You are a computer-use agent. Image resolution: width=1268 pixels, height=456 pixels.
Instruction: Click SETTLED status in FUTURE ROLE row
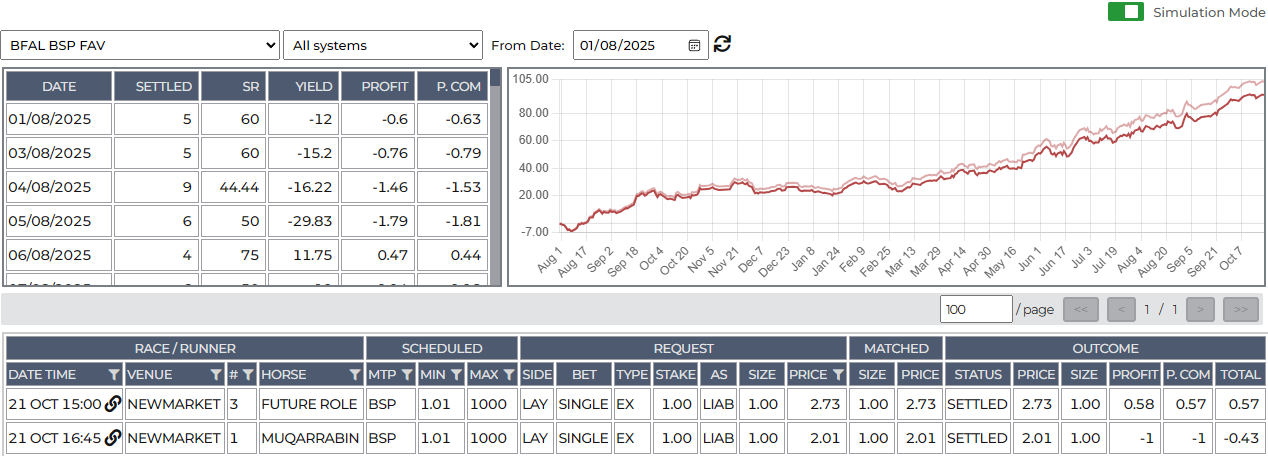pos(978,405)
